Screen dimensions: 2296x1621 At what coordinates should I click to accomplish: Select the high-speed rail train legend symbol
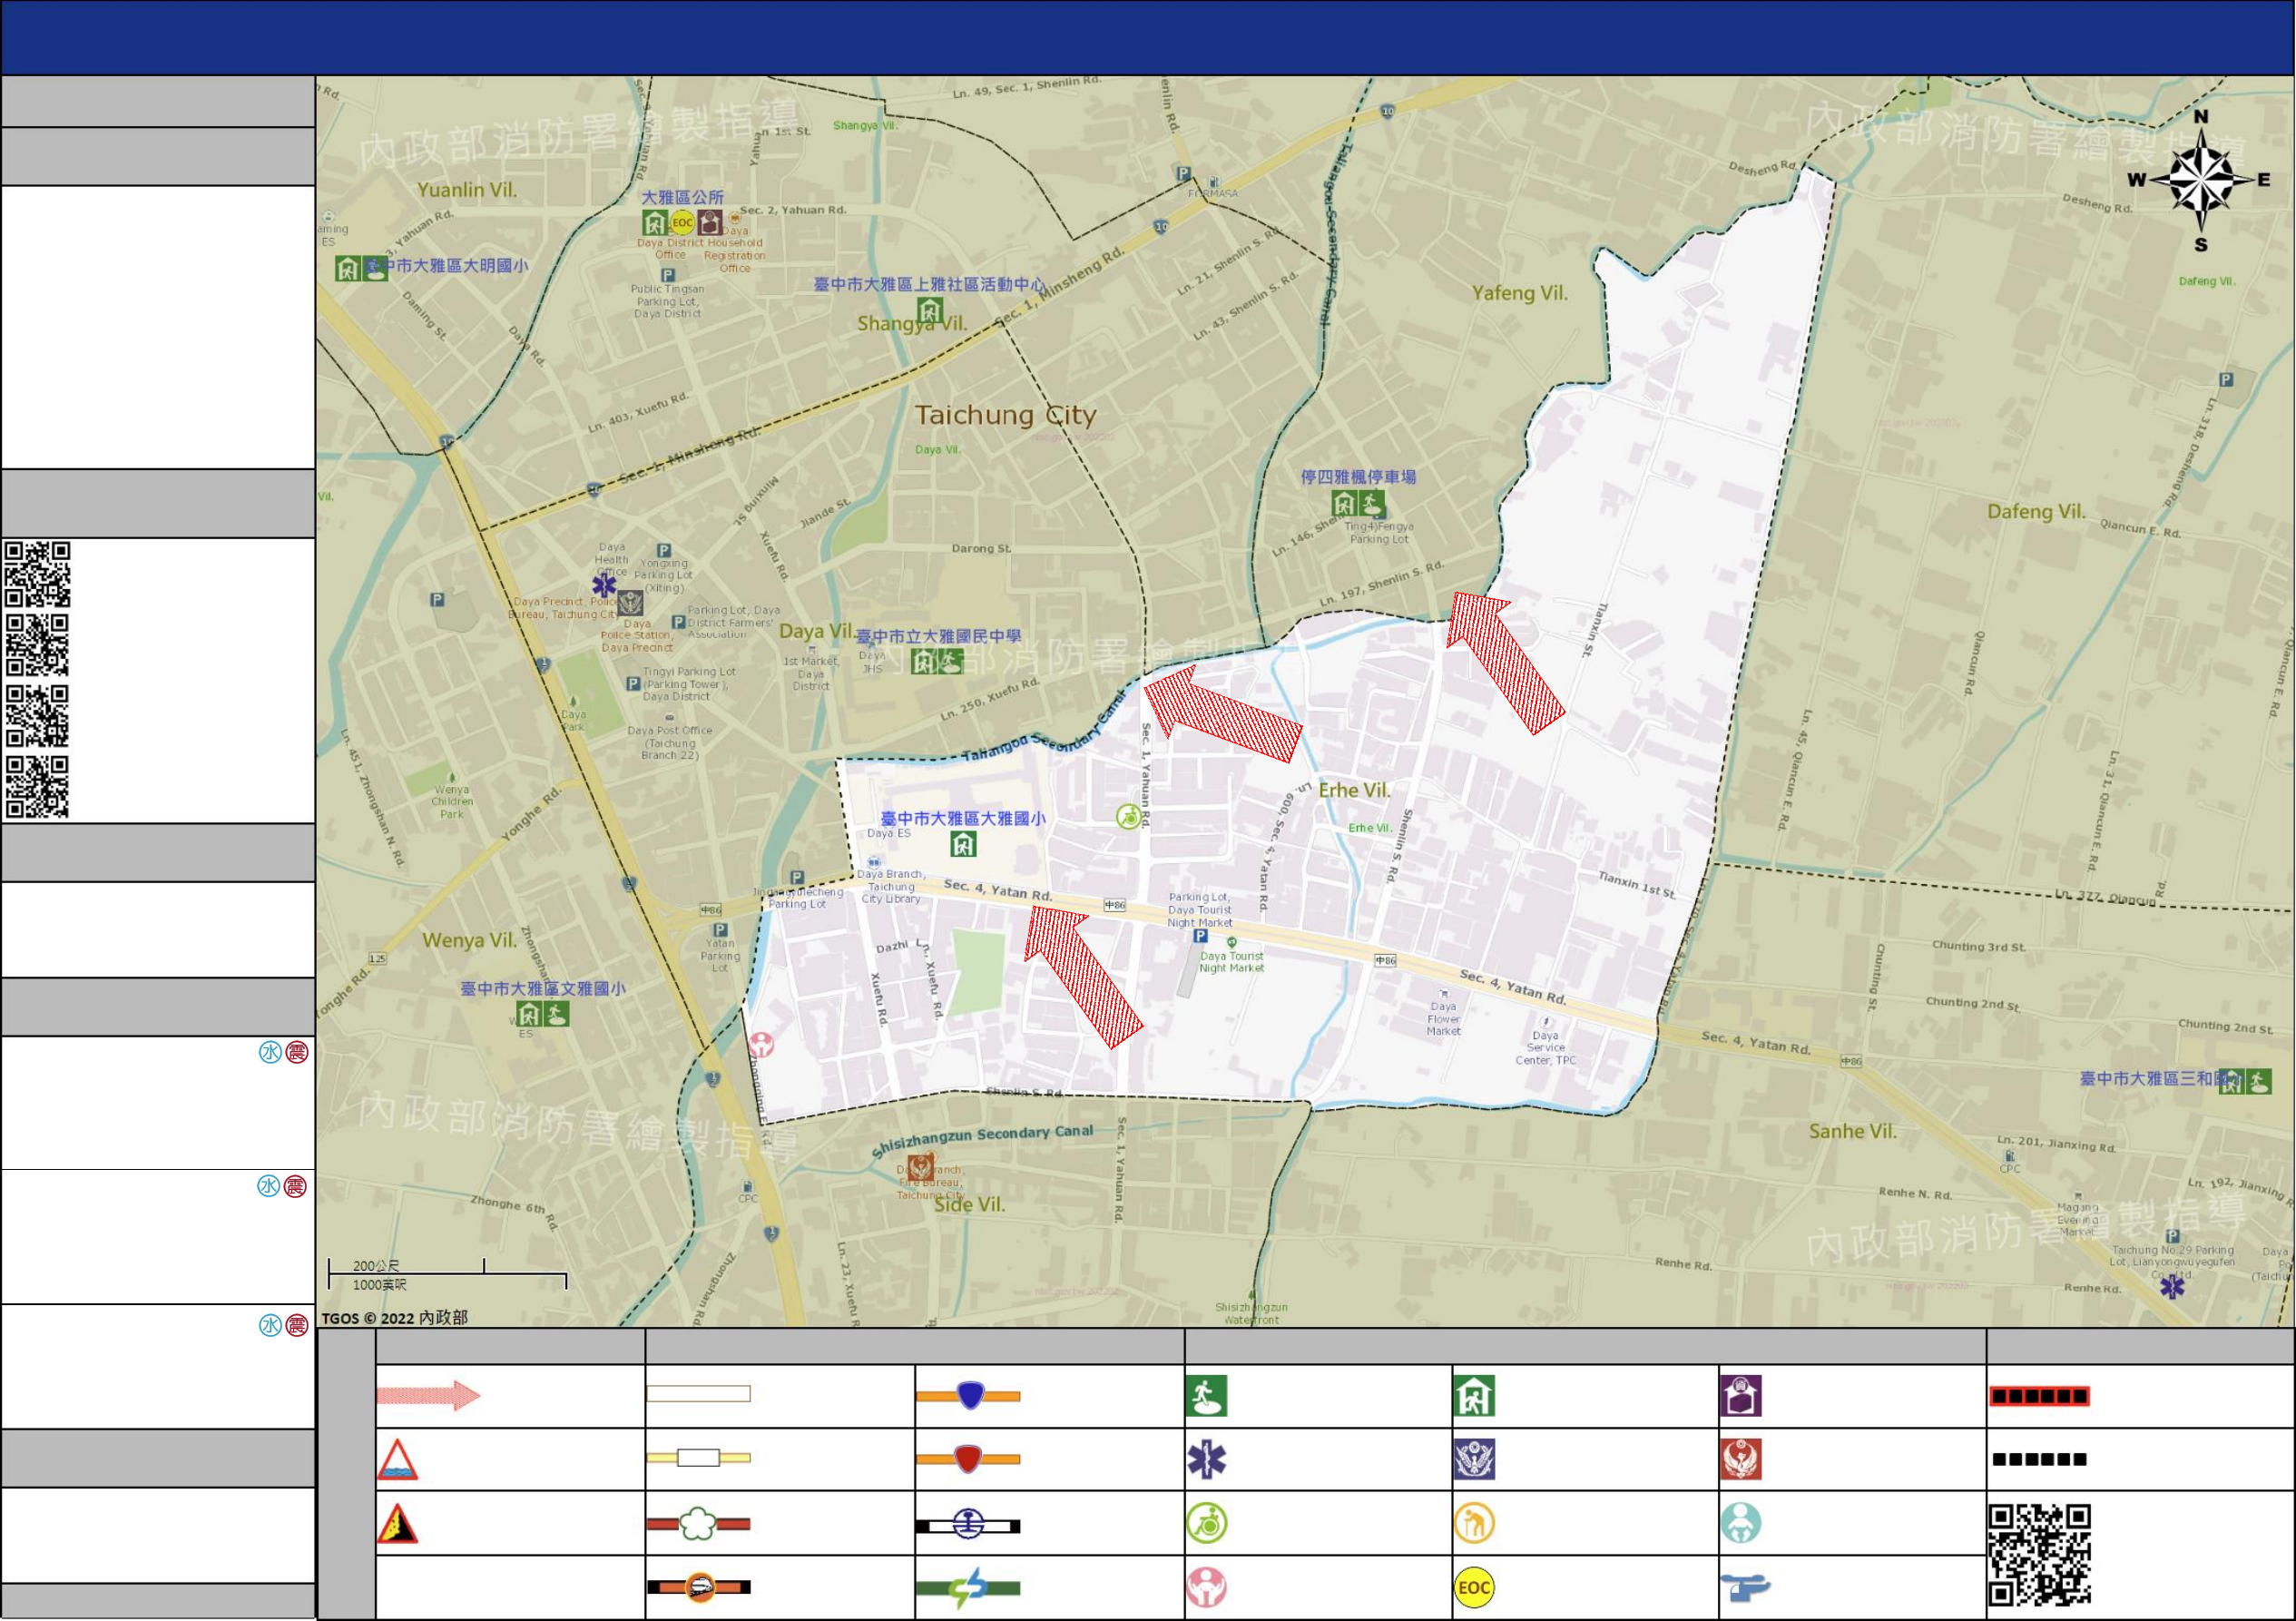pyautogui.click(x=698, y=1587)
